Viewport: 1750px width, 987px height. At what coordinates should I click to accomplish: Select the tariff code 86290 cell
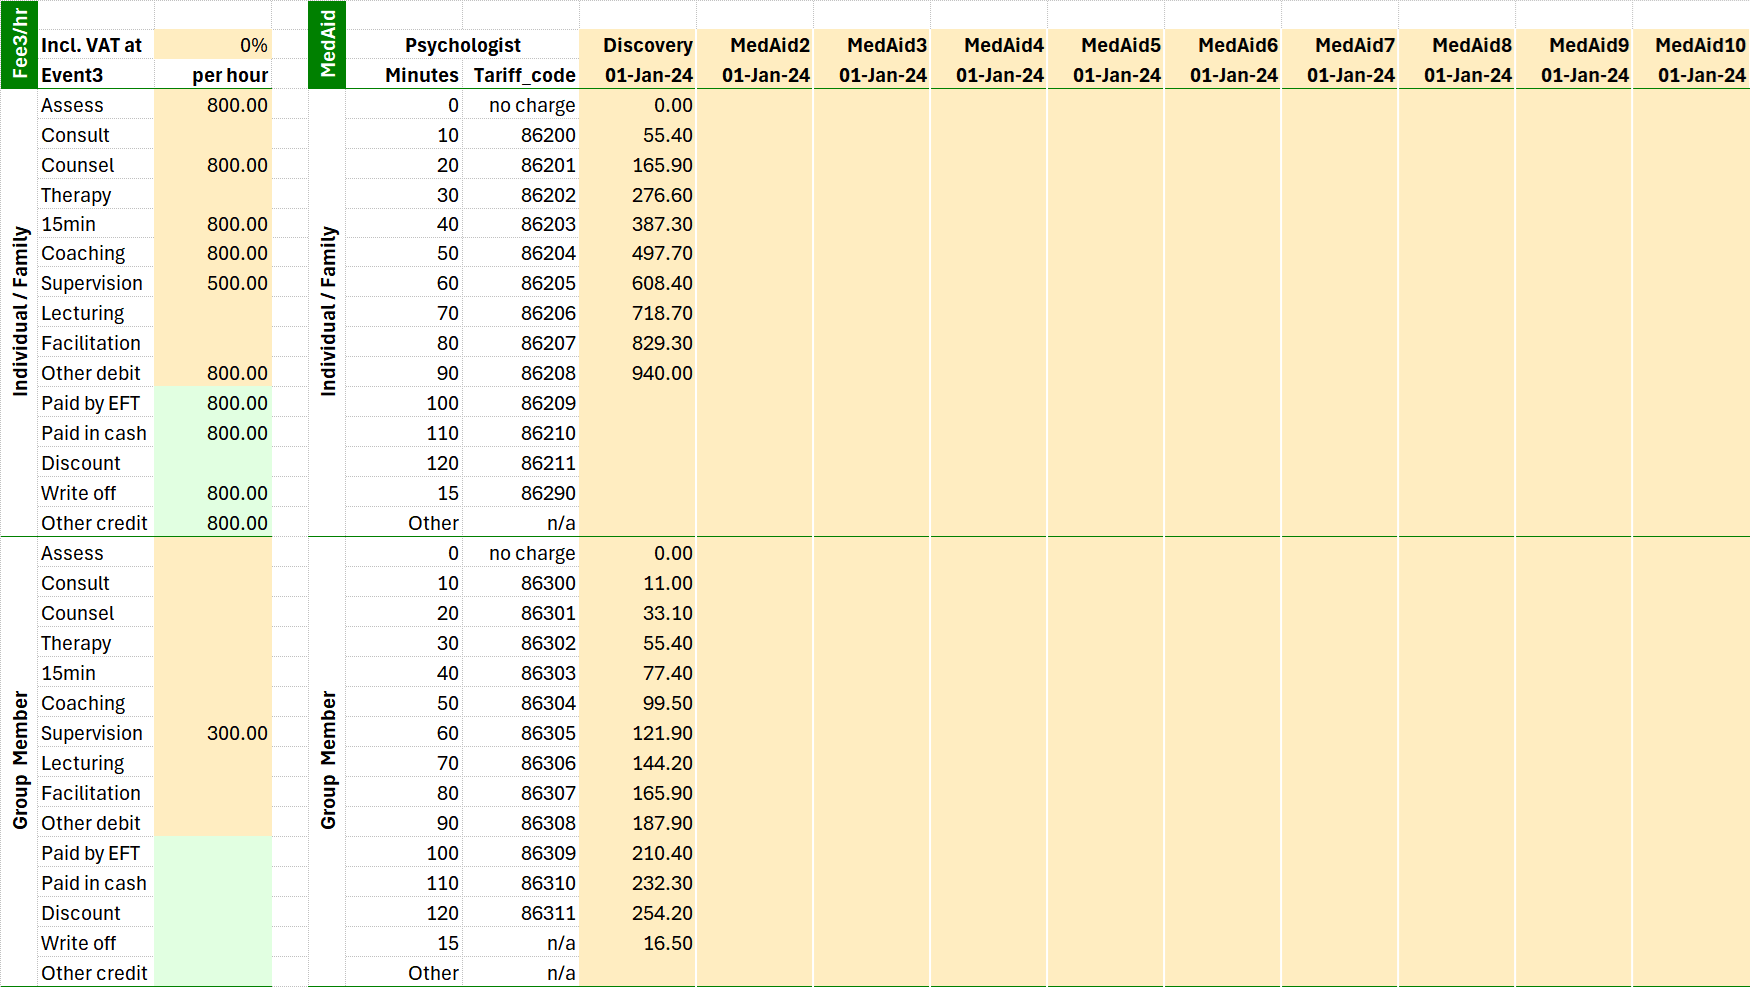coord(521,493)
